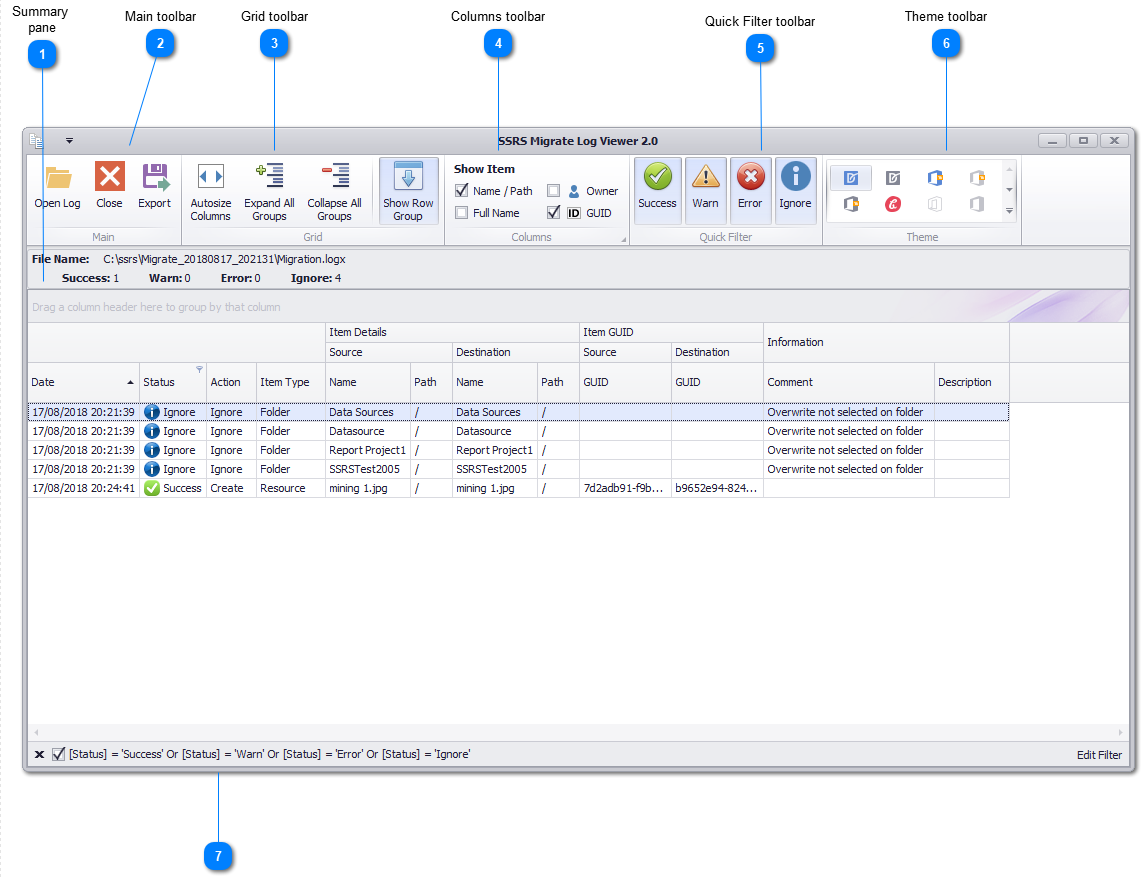Toggle the Warn quick filter
The image size is (1141, 877).
click(x=705, y=191)
